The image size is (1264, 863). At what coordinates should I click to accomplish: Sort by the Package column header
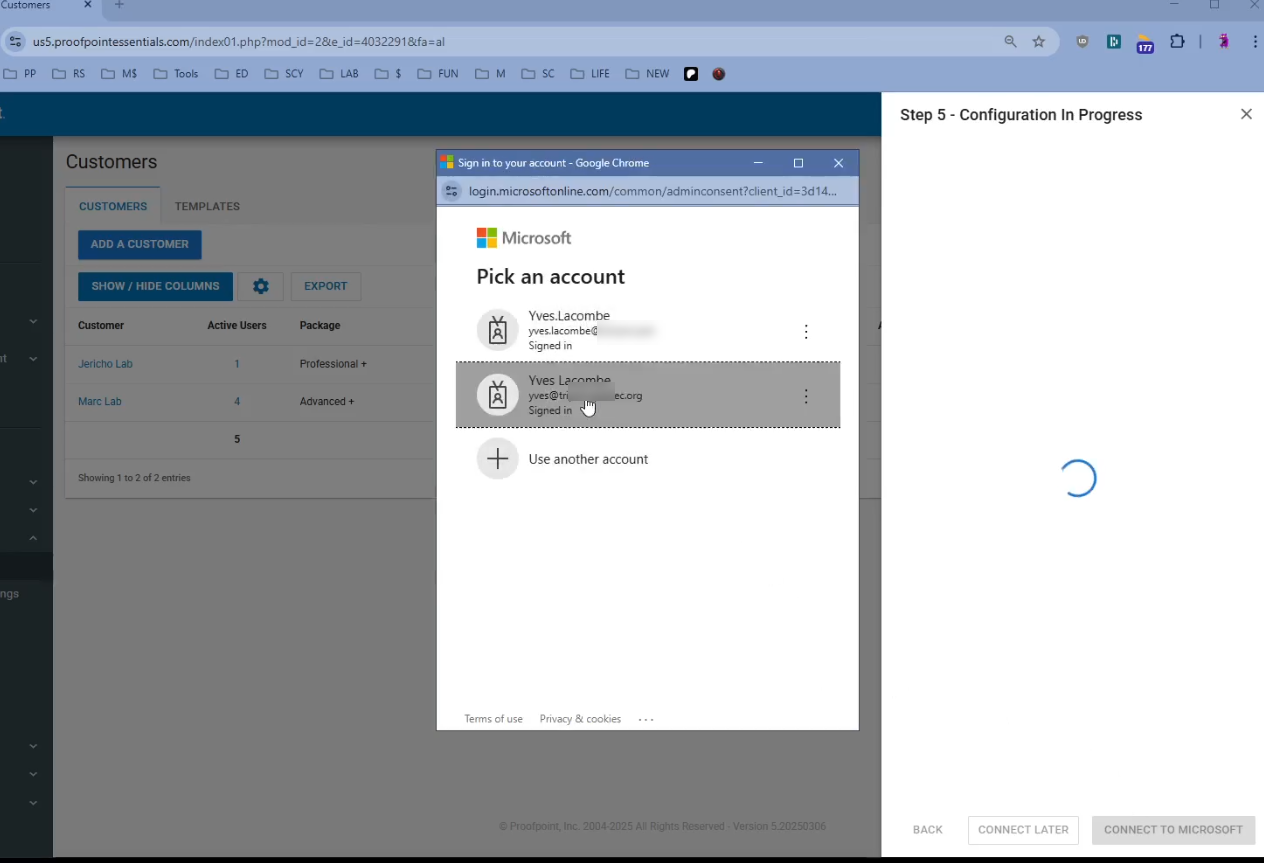320,325
